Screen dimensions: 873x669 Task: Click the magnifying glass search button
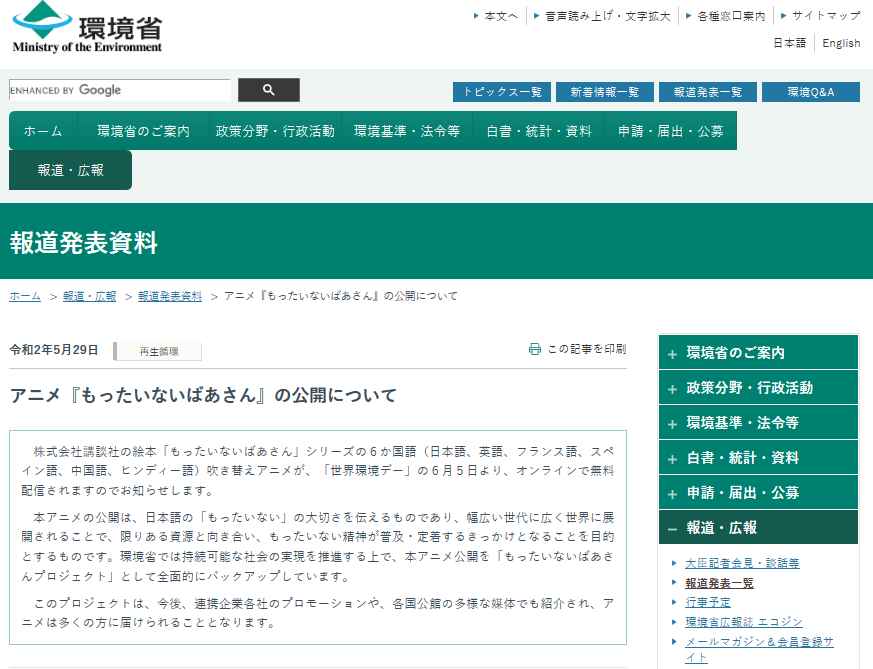point(268,90)
